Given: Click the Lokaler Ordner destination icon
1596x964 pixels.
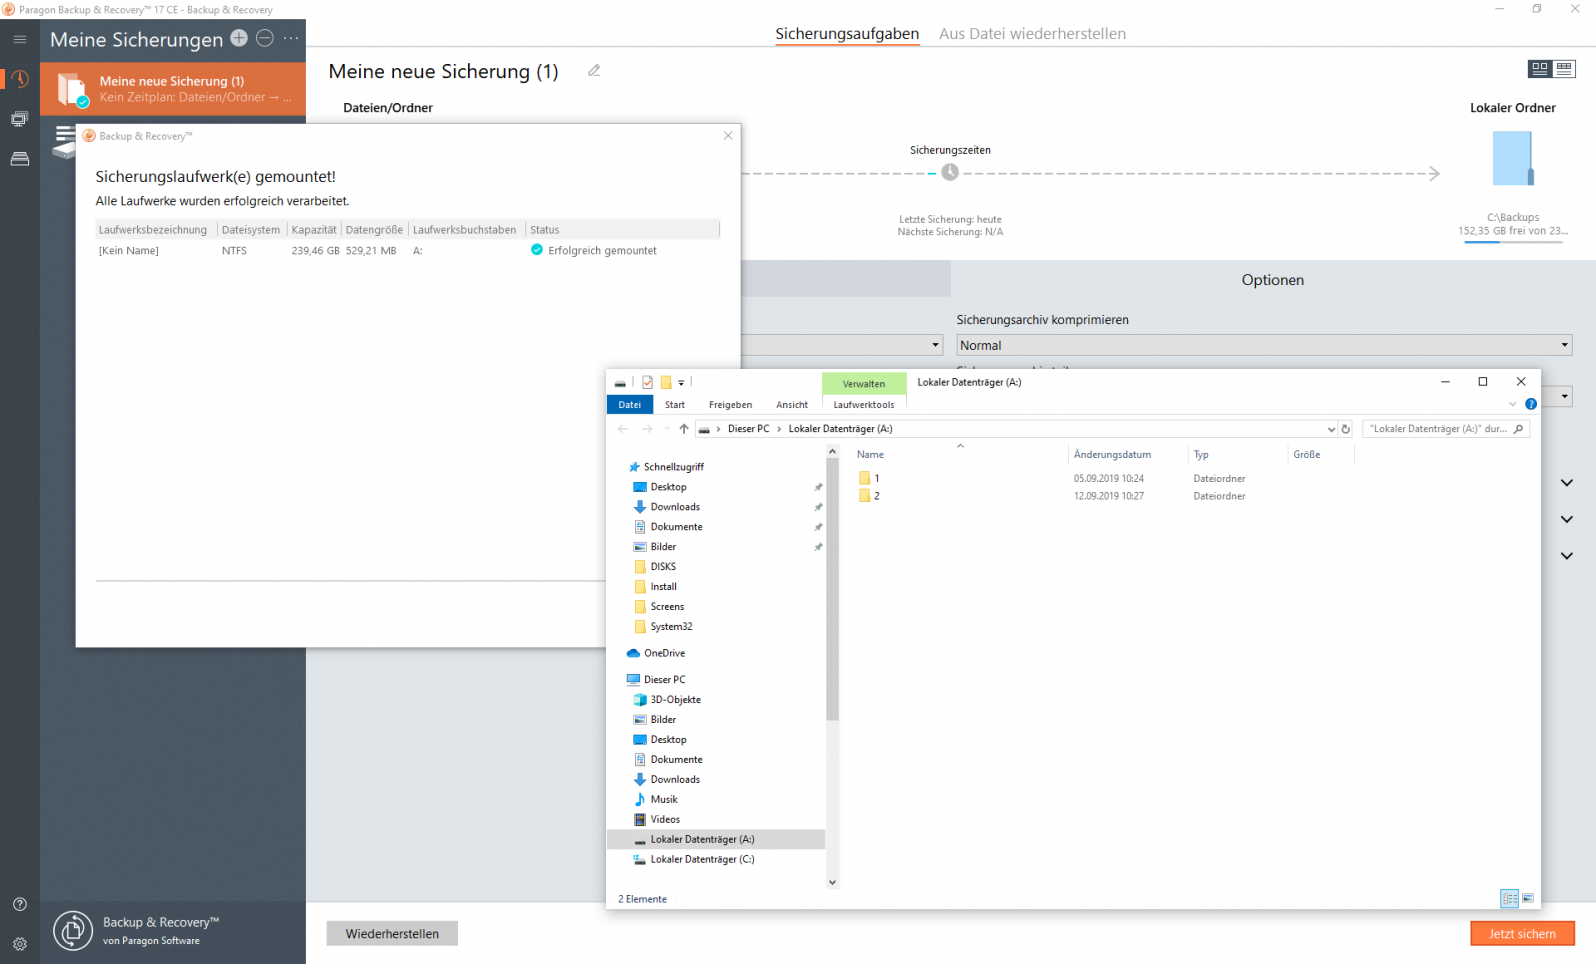Looking at the screenshot, I should tap(1512, 160).
